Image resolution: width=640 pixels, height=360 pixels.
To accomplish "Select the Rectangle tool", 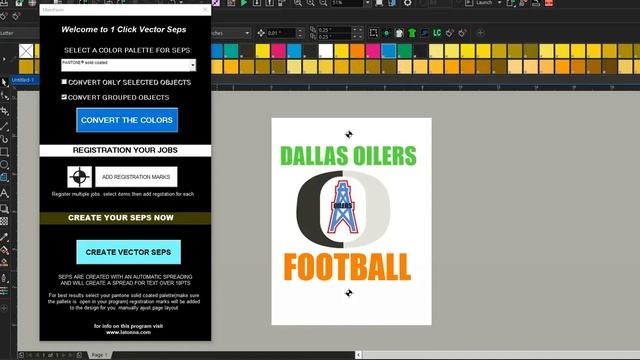I will pyautogui.click(x=4, y=152).
